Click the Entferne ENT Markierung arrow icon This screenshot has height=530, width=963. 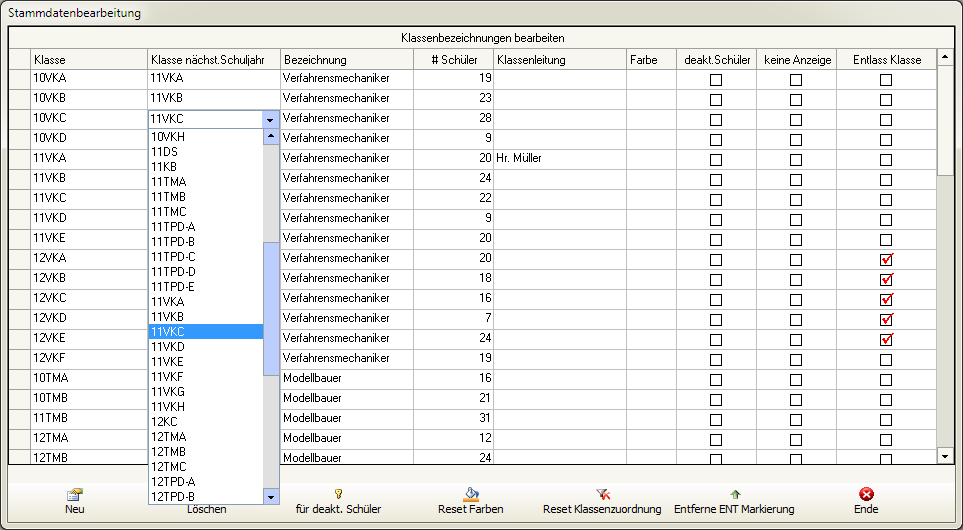click(x=735, y=494)
